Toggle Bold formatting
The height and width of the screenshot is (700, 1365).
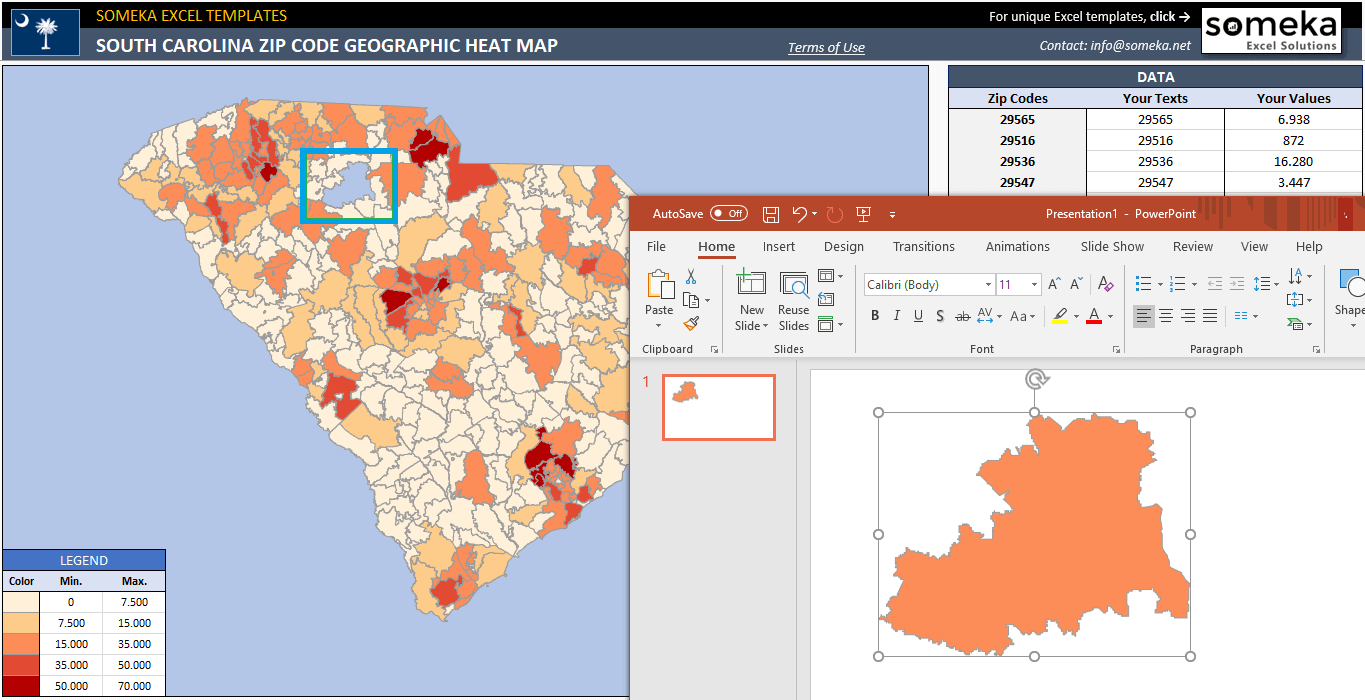[x=875, y=315]
